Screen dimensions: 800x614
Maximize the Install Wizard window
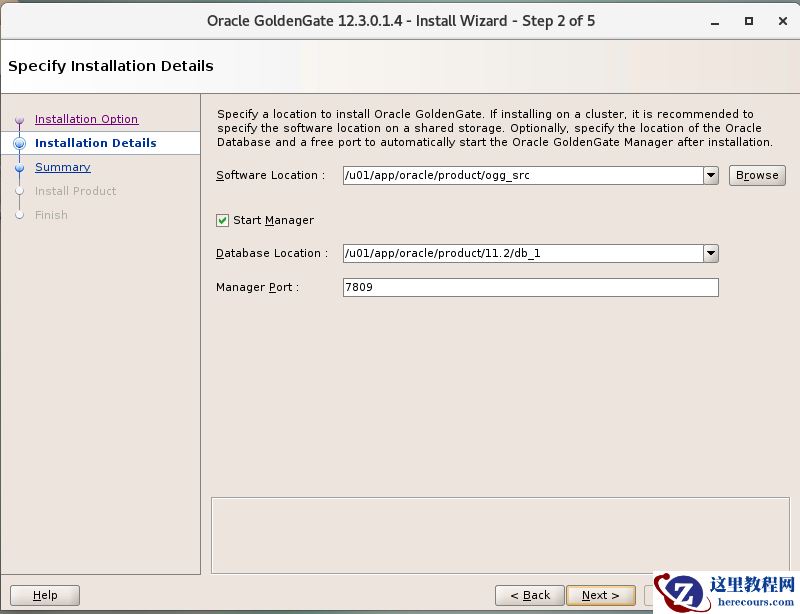click(x=748, y=21)
